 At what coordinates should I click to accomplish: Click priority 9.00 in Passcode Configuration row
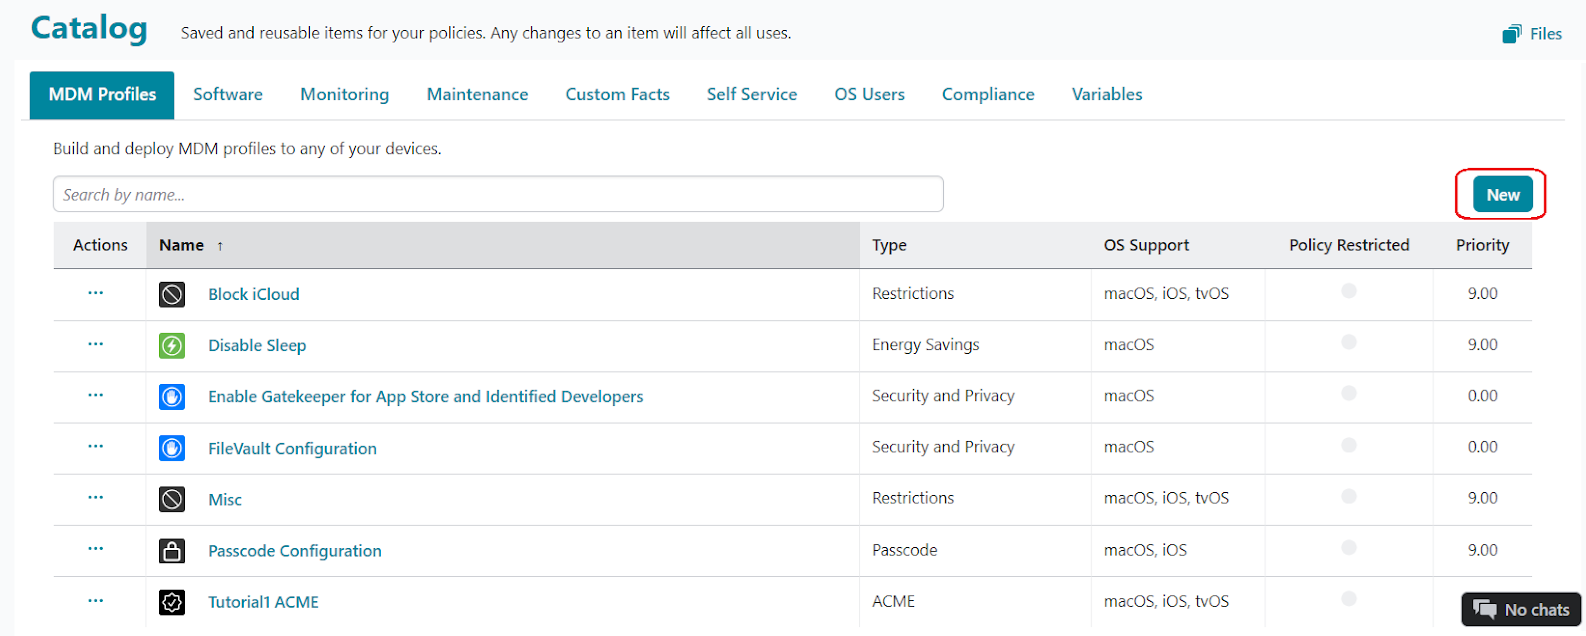(x=1483, y=550)
